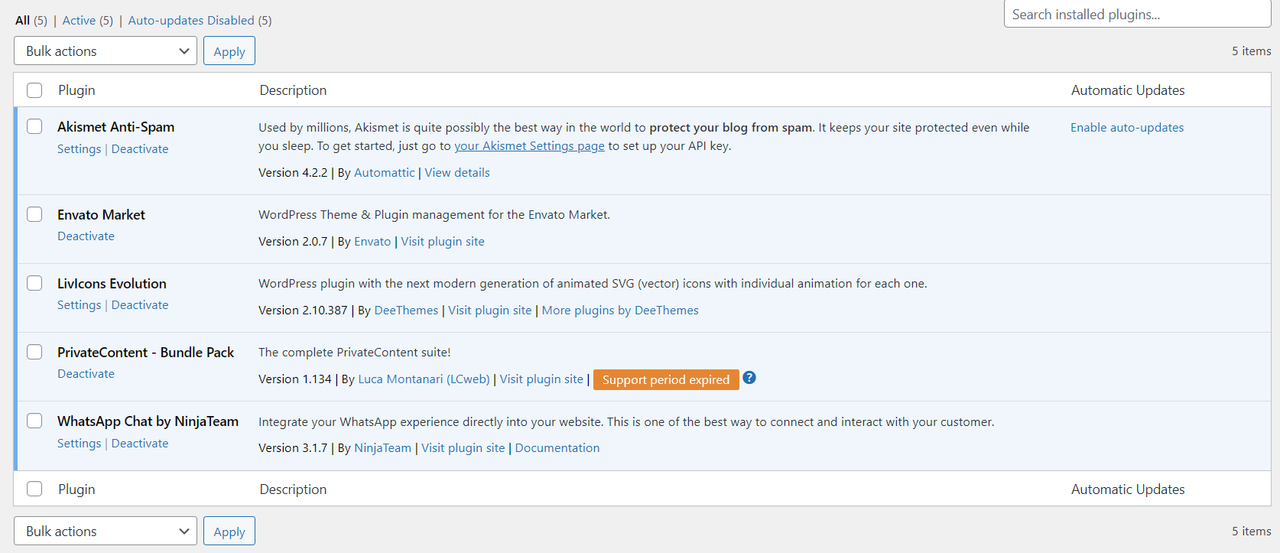
Task: Click the Plugin column header at the top
Action: pyautogui.click(x=77, y=90)
